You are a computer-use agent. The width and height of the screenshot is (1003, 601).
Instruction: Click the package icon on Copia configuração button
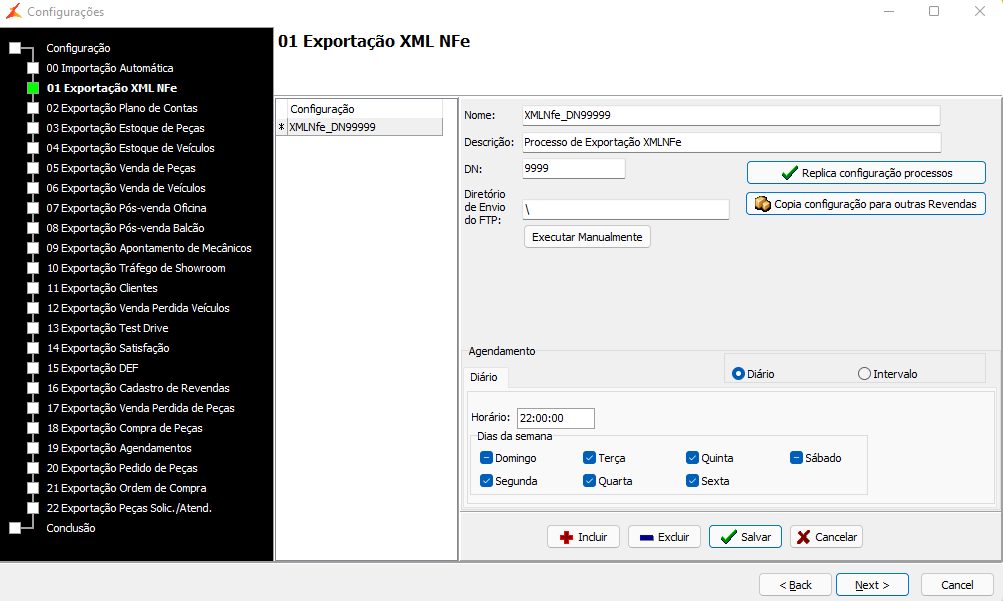pyautogui.click(x=763, y=204)
